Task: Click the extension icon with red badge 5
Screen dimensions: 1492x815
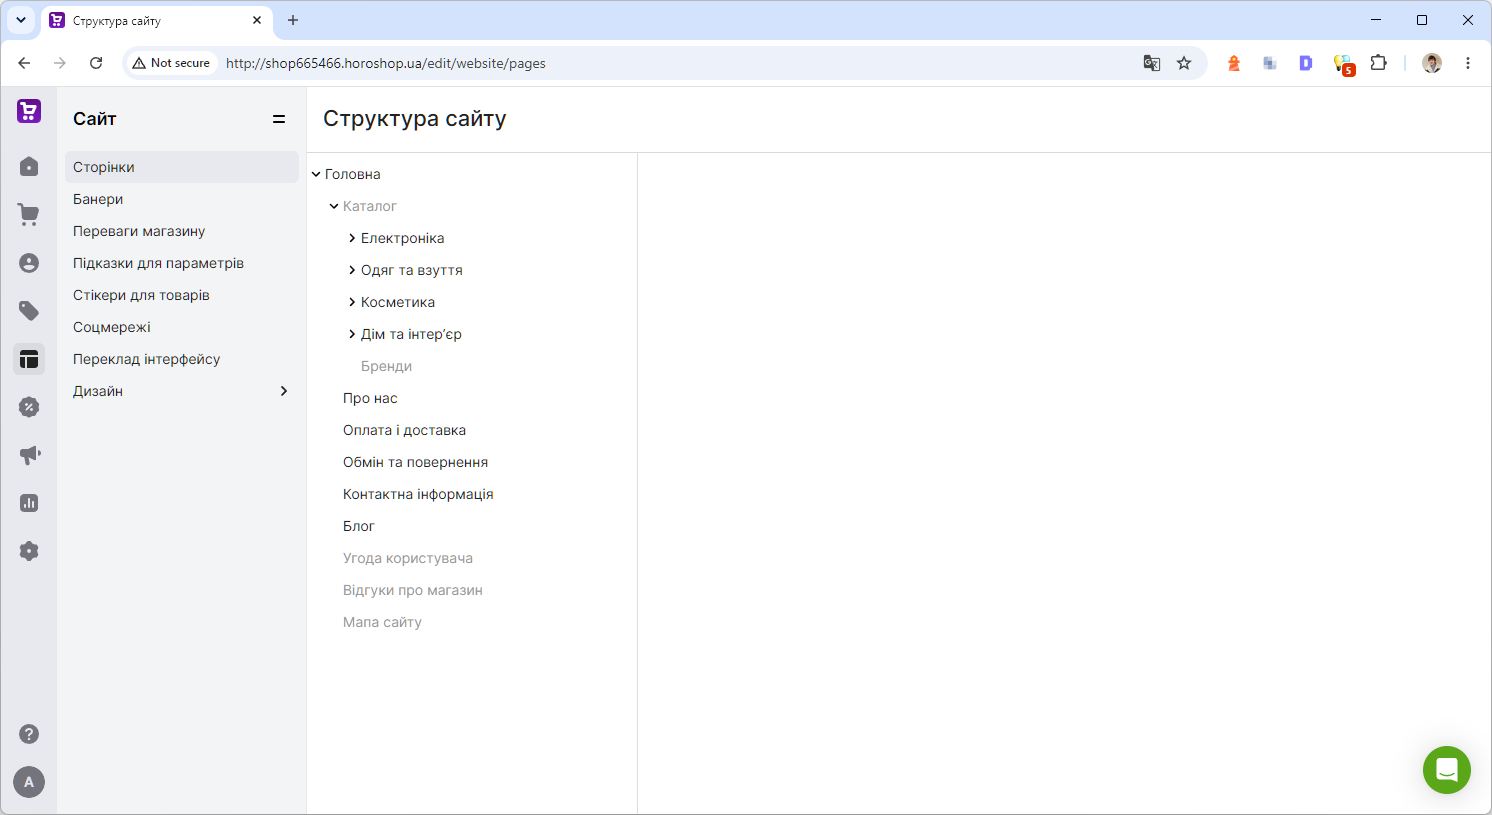Action: [x=1343, y=64]
